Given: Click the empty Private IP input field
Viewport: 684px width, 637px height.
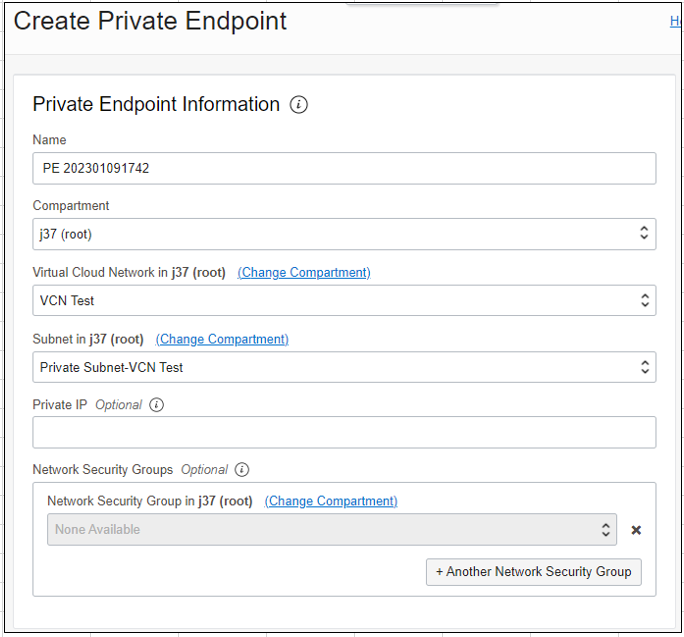Looking at the screenshot, I should 344,432.
